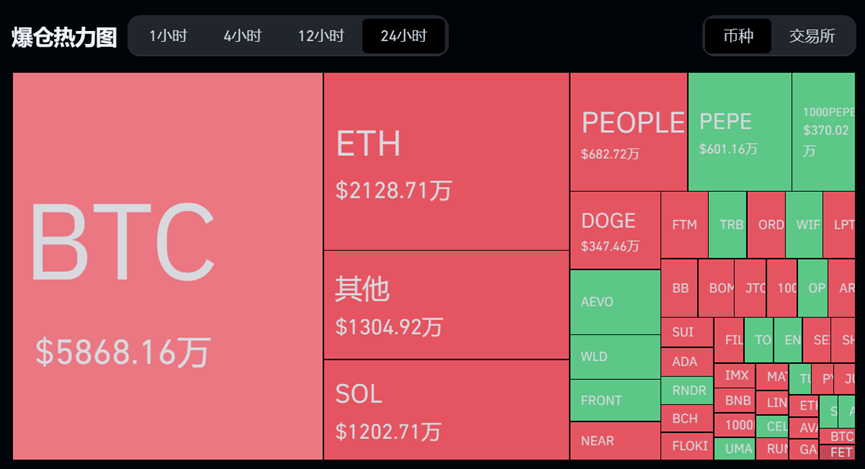Screen dimensions: 865x469
Task: Select the green PEPE $601.16万 tile
Action: 739,132
